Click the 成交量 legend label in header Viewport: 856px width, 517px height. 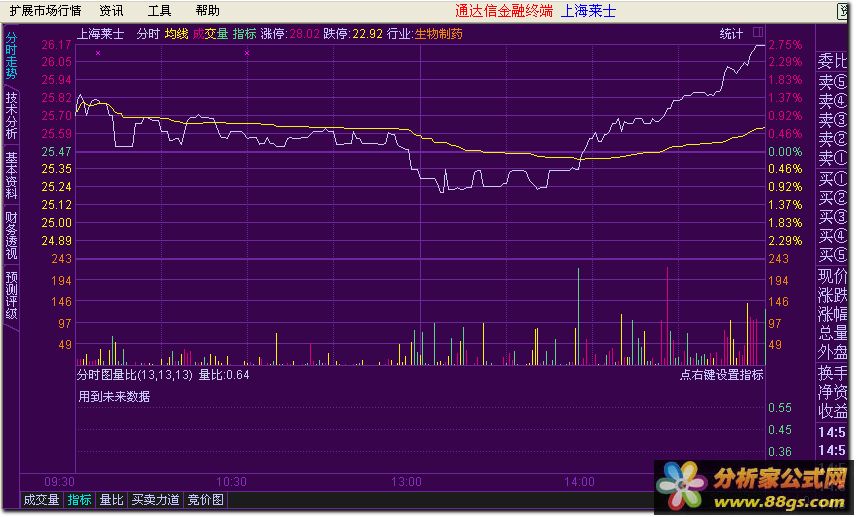[x=210, y=34]
